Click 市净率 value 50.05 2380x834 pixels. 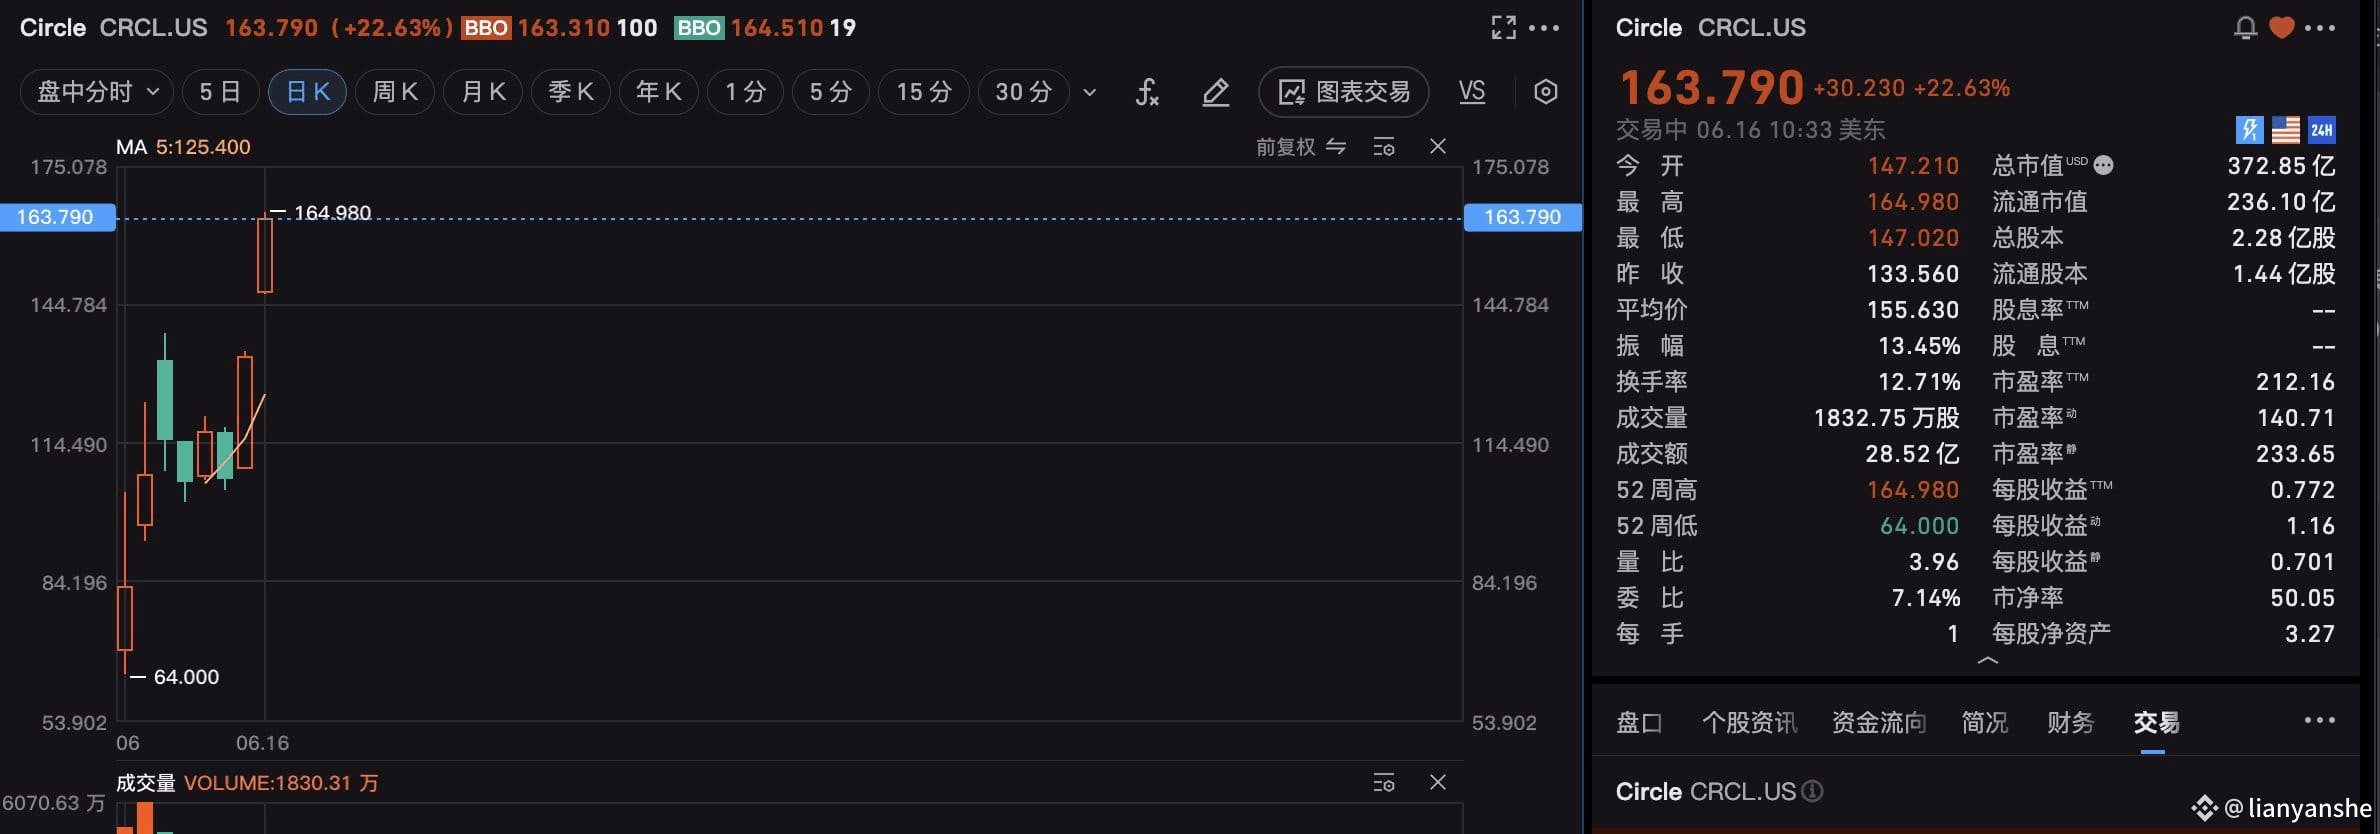(x=2303, y=598)
